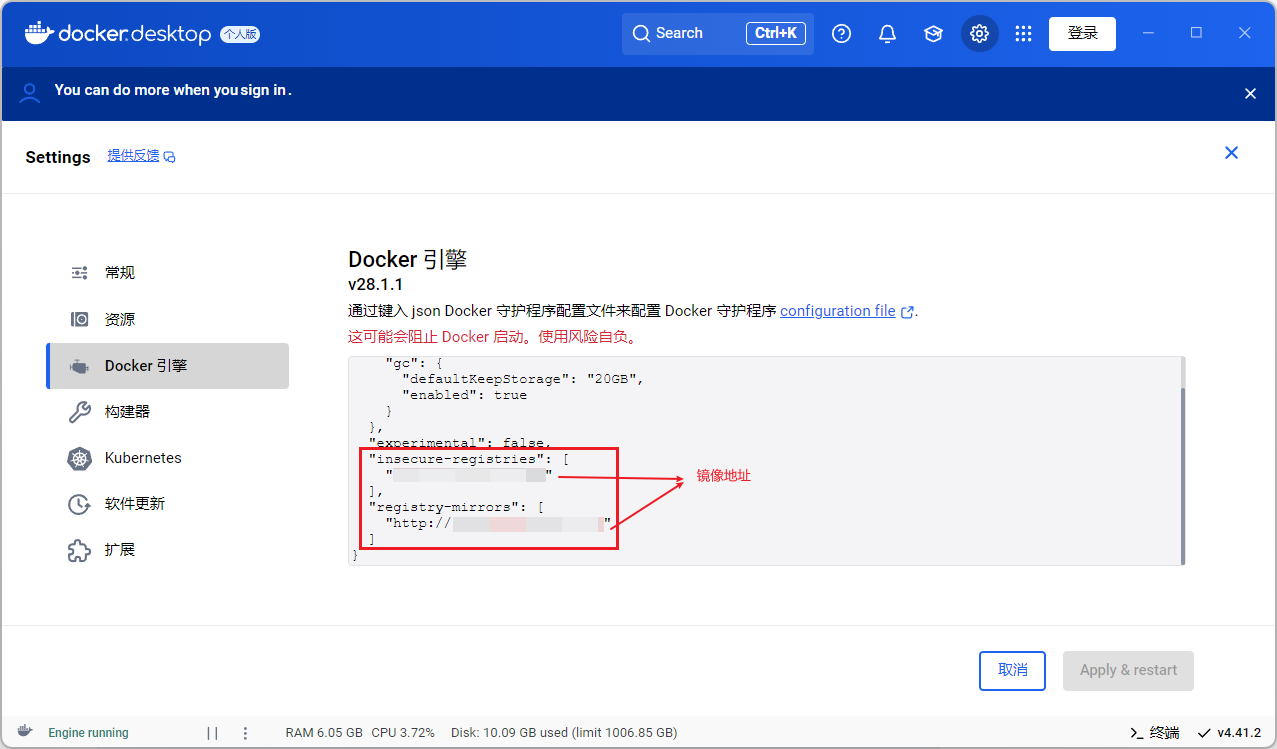
Task: Pause the engine with the pause icon
Action: (212, 733)
